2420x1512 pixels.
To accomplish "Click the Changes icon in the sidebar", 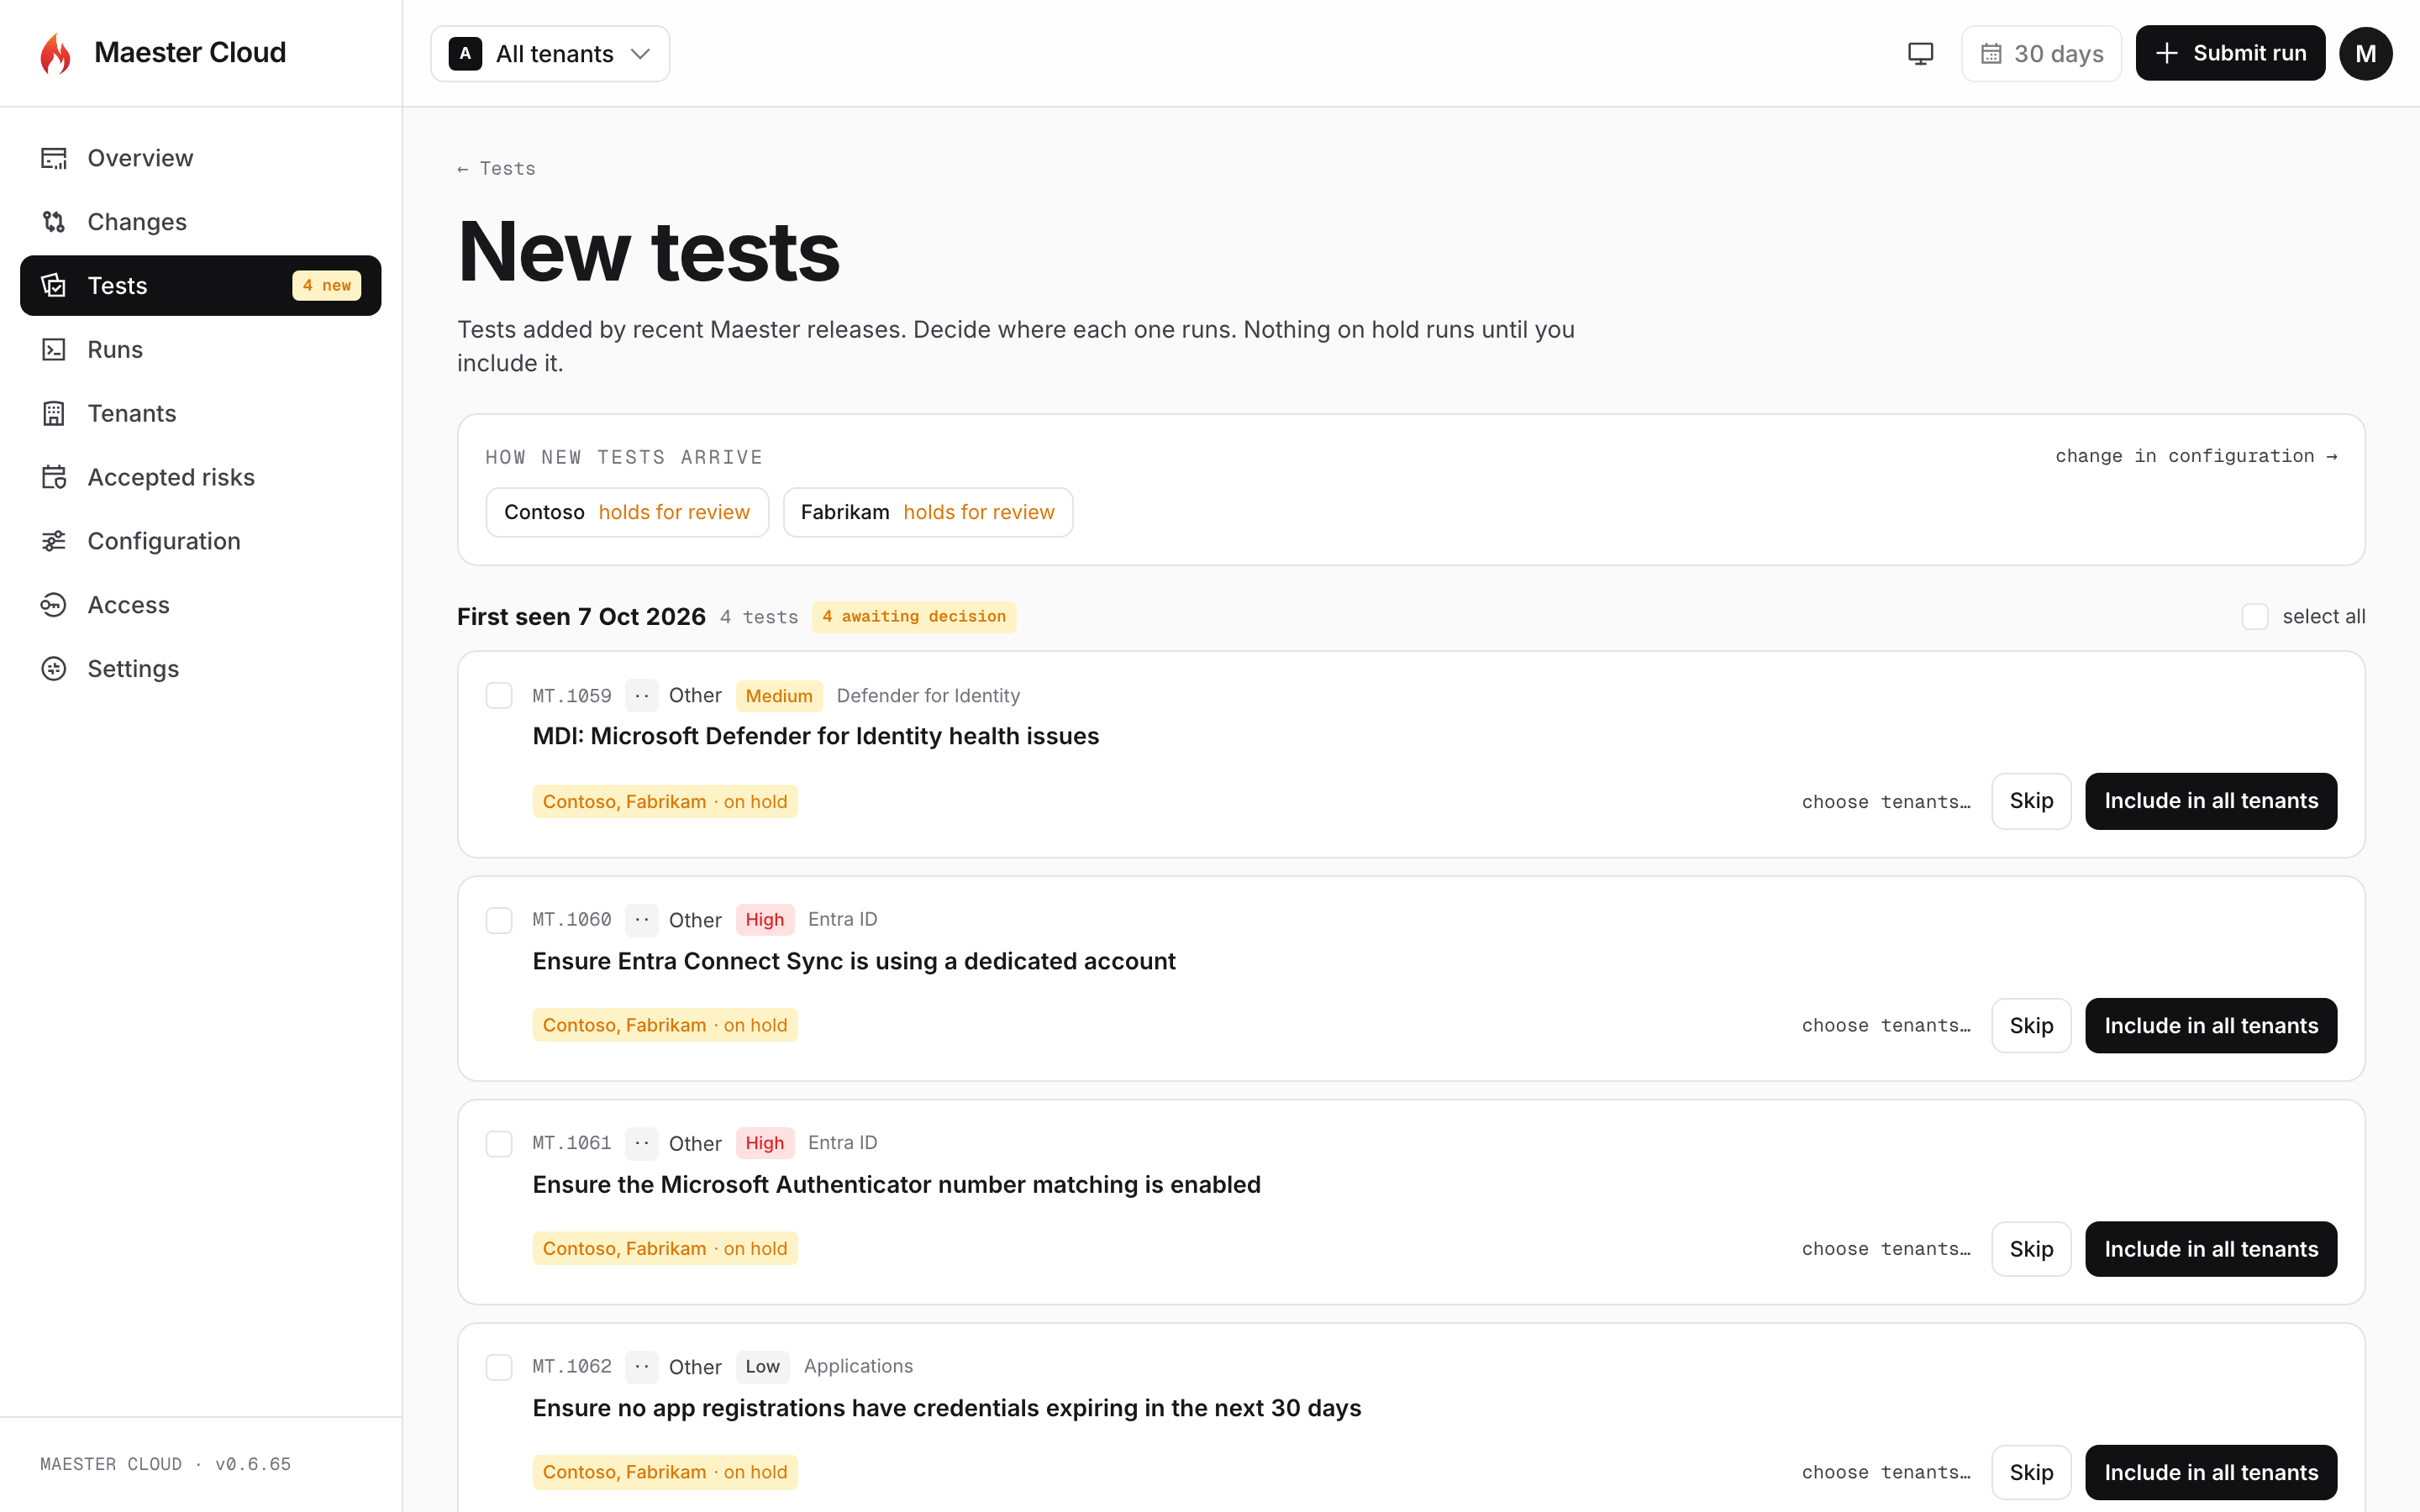I will (54, 222).
